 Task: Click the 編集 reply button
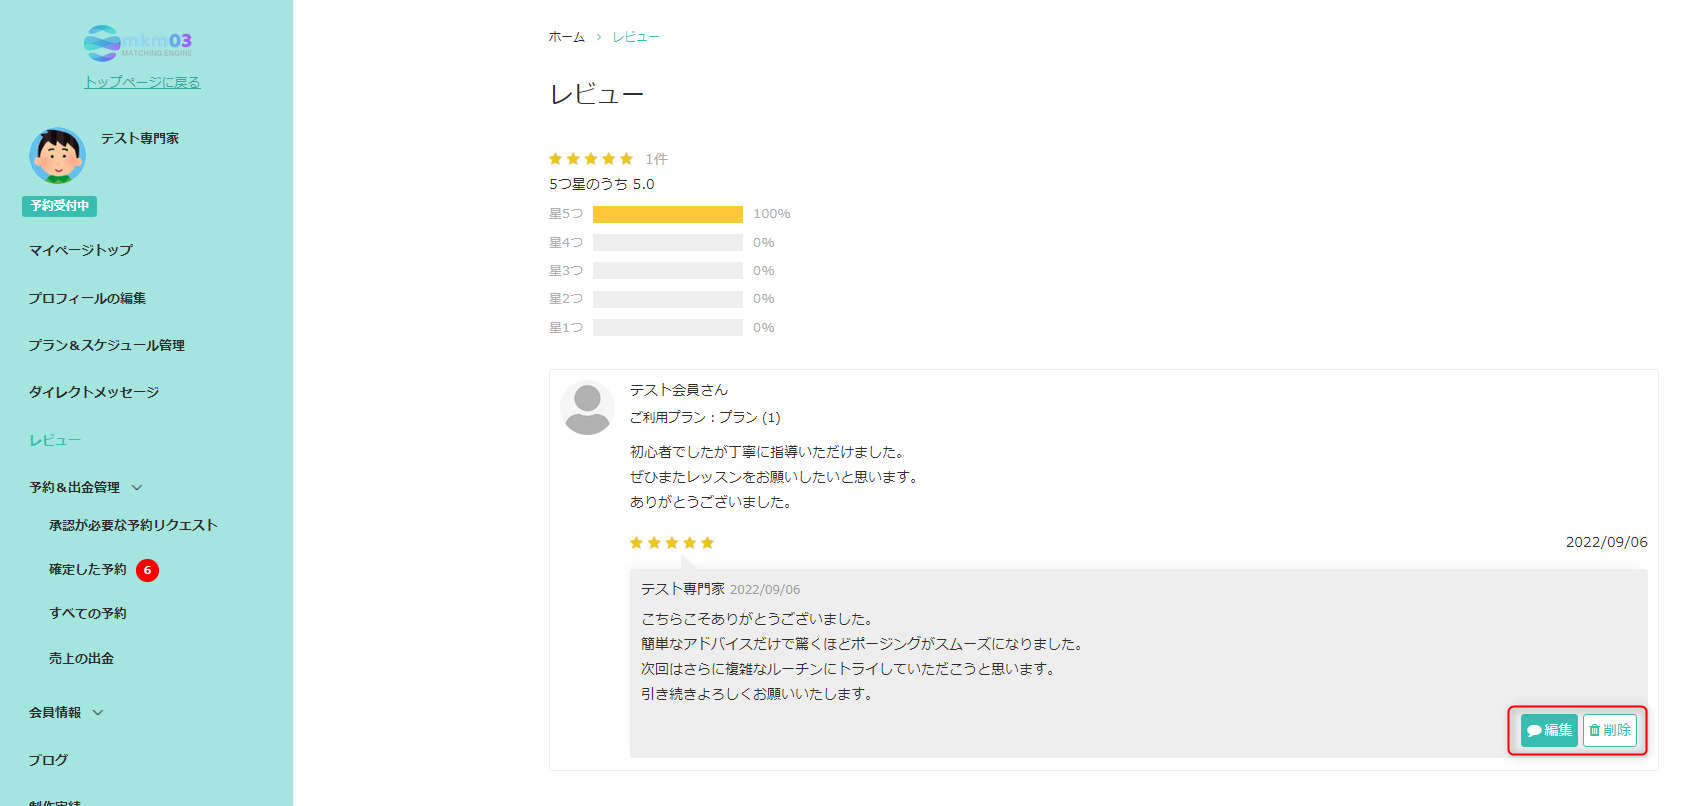coord(1547,730)
